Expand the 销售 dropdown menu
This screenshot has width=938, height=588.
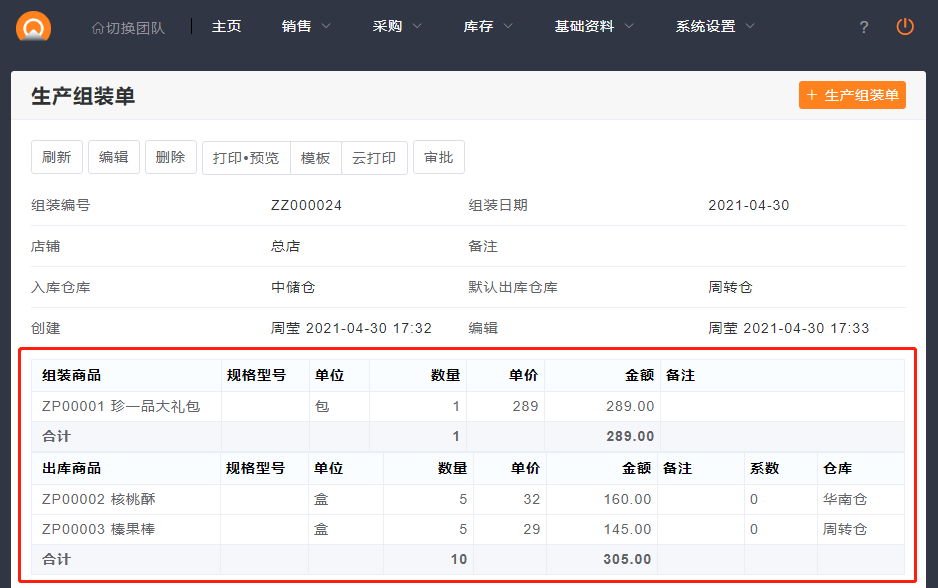pyautogui.click(x=306, y=27)
